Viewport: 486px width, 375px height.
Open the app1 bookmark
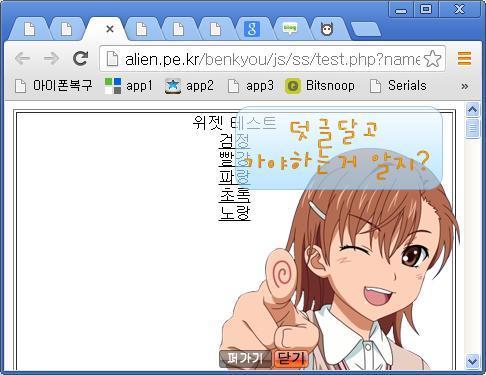pyautogui.click(x=128, y=86)
